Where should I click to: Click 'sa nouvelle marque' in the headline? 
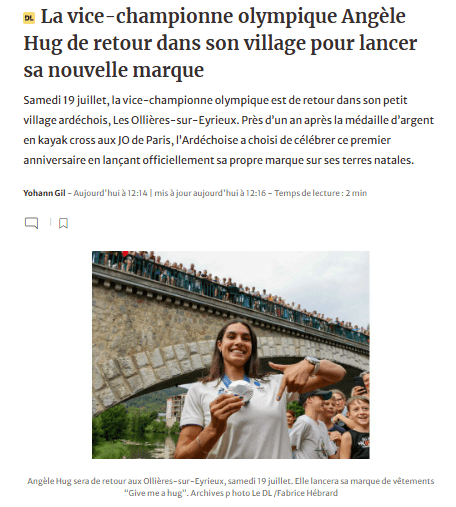pyautogui.click(x=114, y=70)
